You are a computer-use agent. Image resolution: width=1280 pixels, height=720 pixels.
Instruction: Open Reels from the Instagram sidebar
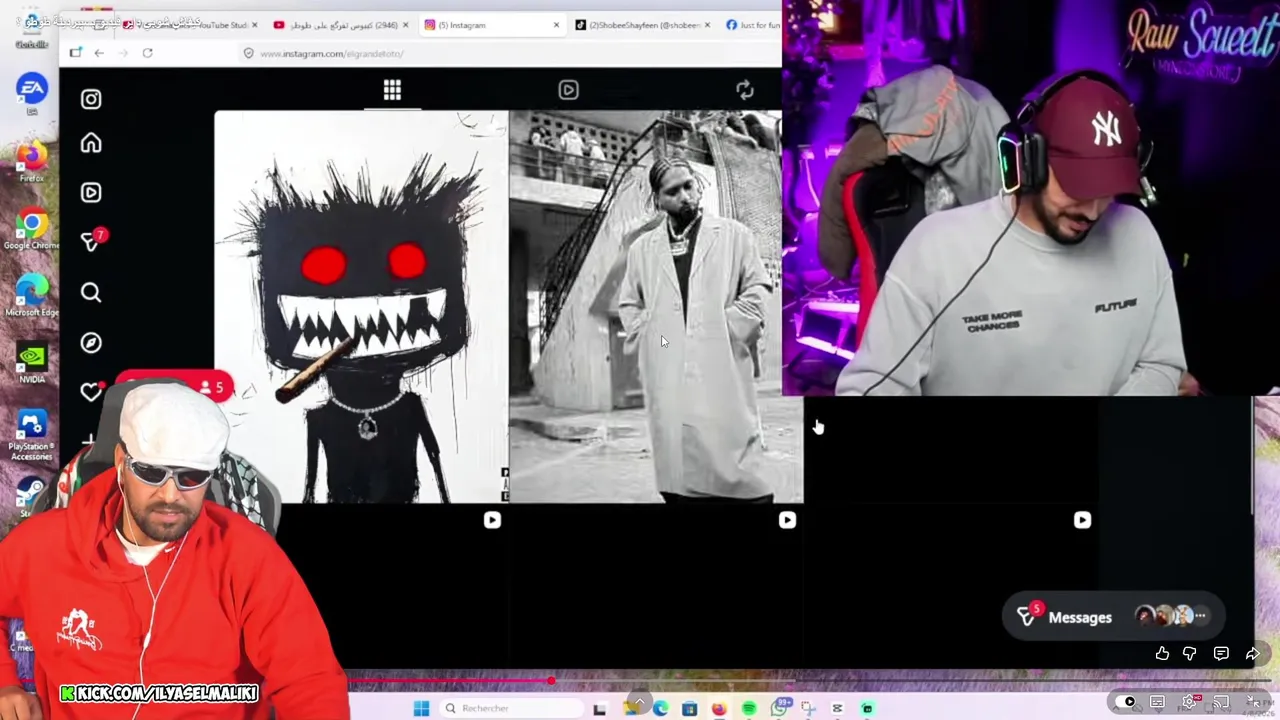pyautogui.click(x=91, y=192)
